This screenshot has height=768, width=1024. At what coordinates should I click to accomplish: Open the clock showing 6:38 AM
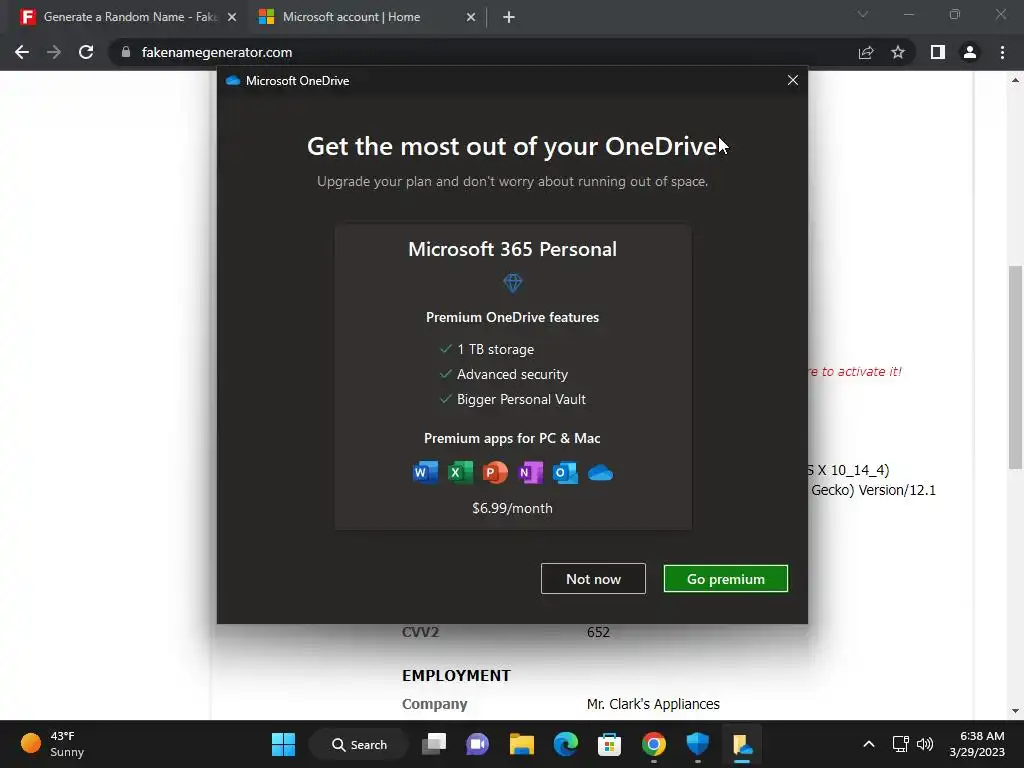(x=977, y=744)
